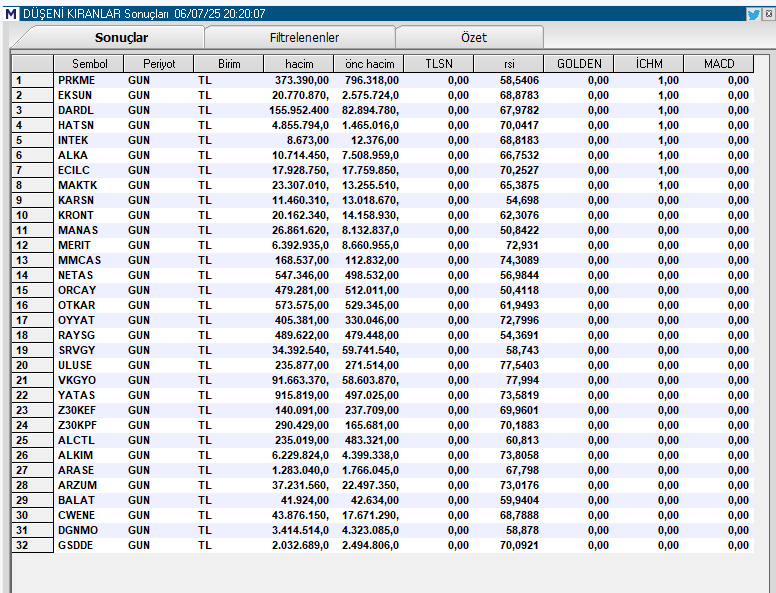Sort by the MACD column header

(x=719, y=64)
